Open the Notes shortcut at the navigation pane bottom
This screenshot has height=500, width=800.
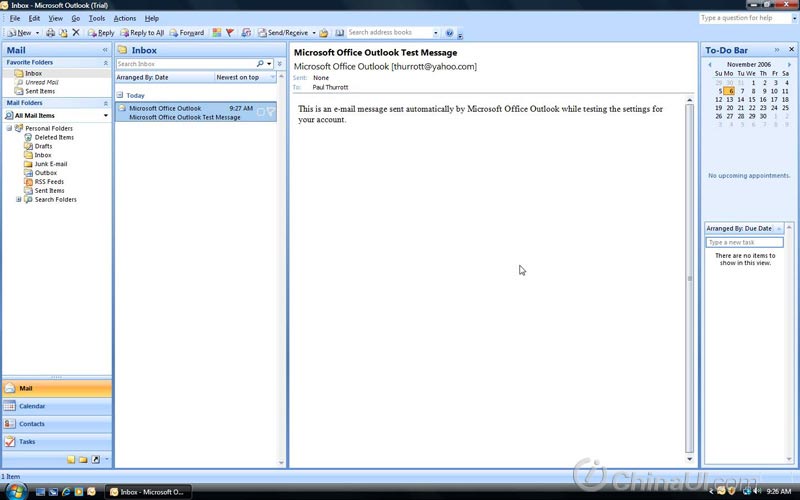click(71, 460)
